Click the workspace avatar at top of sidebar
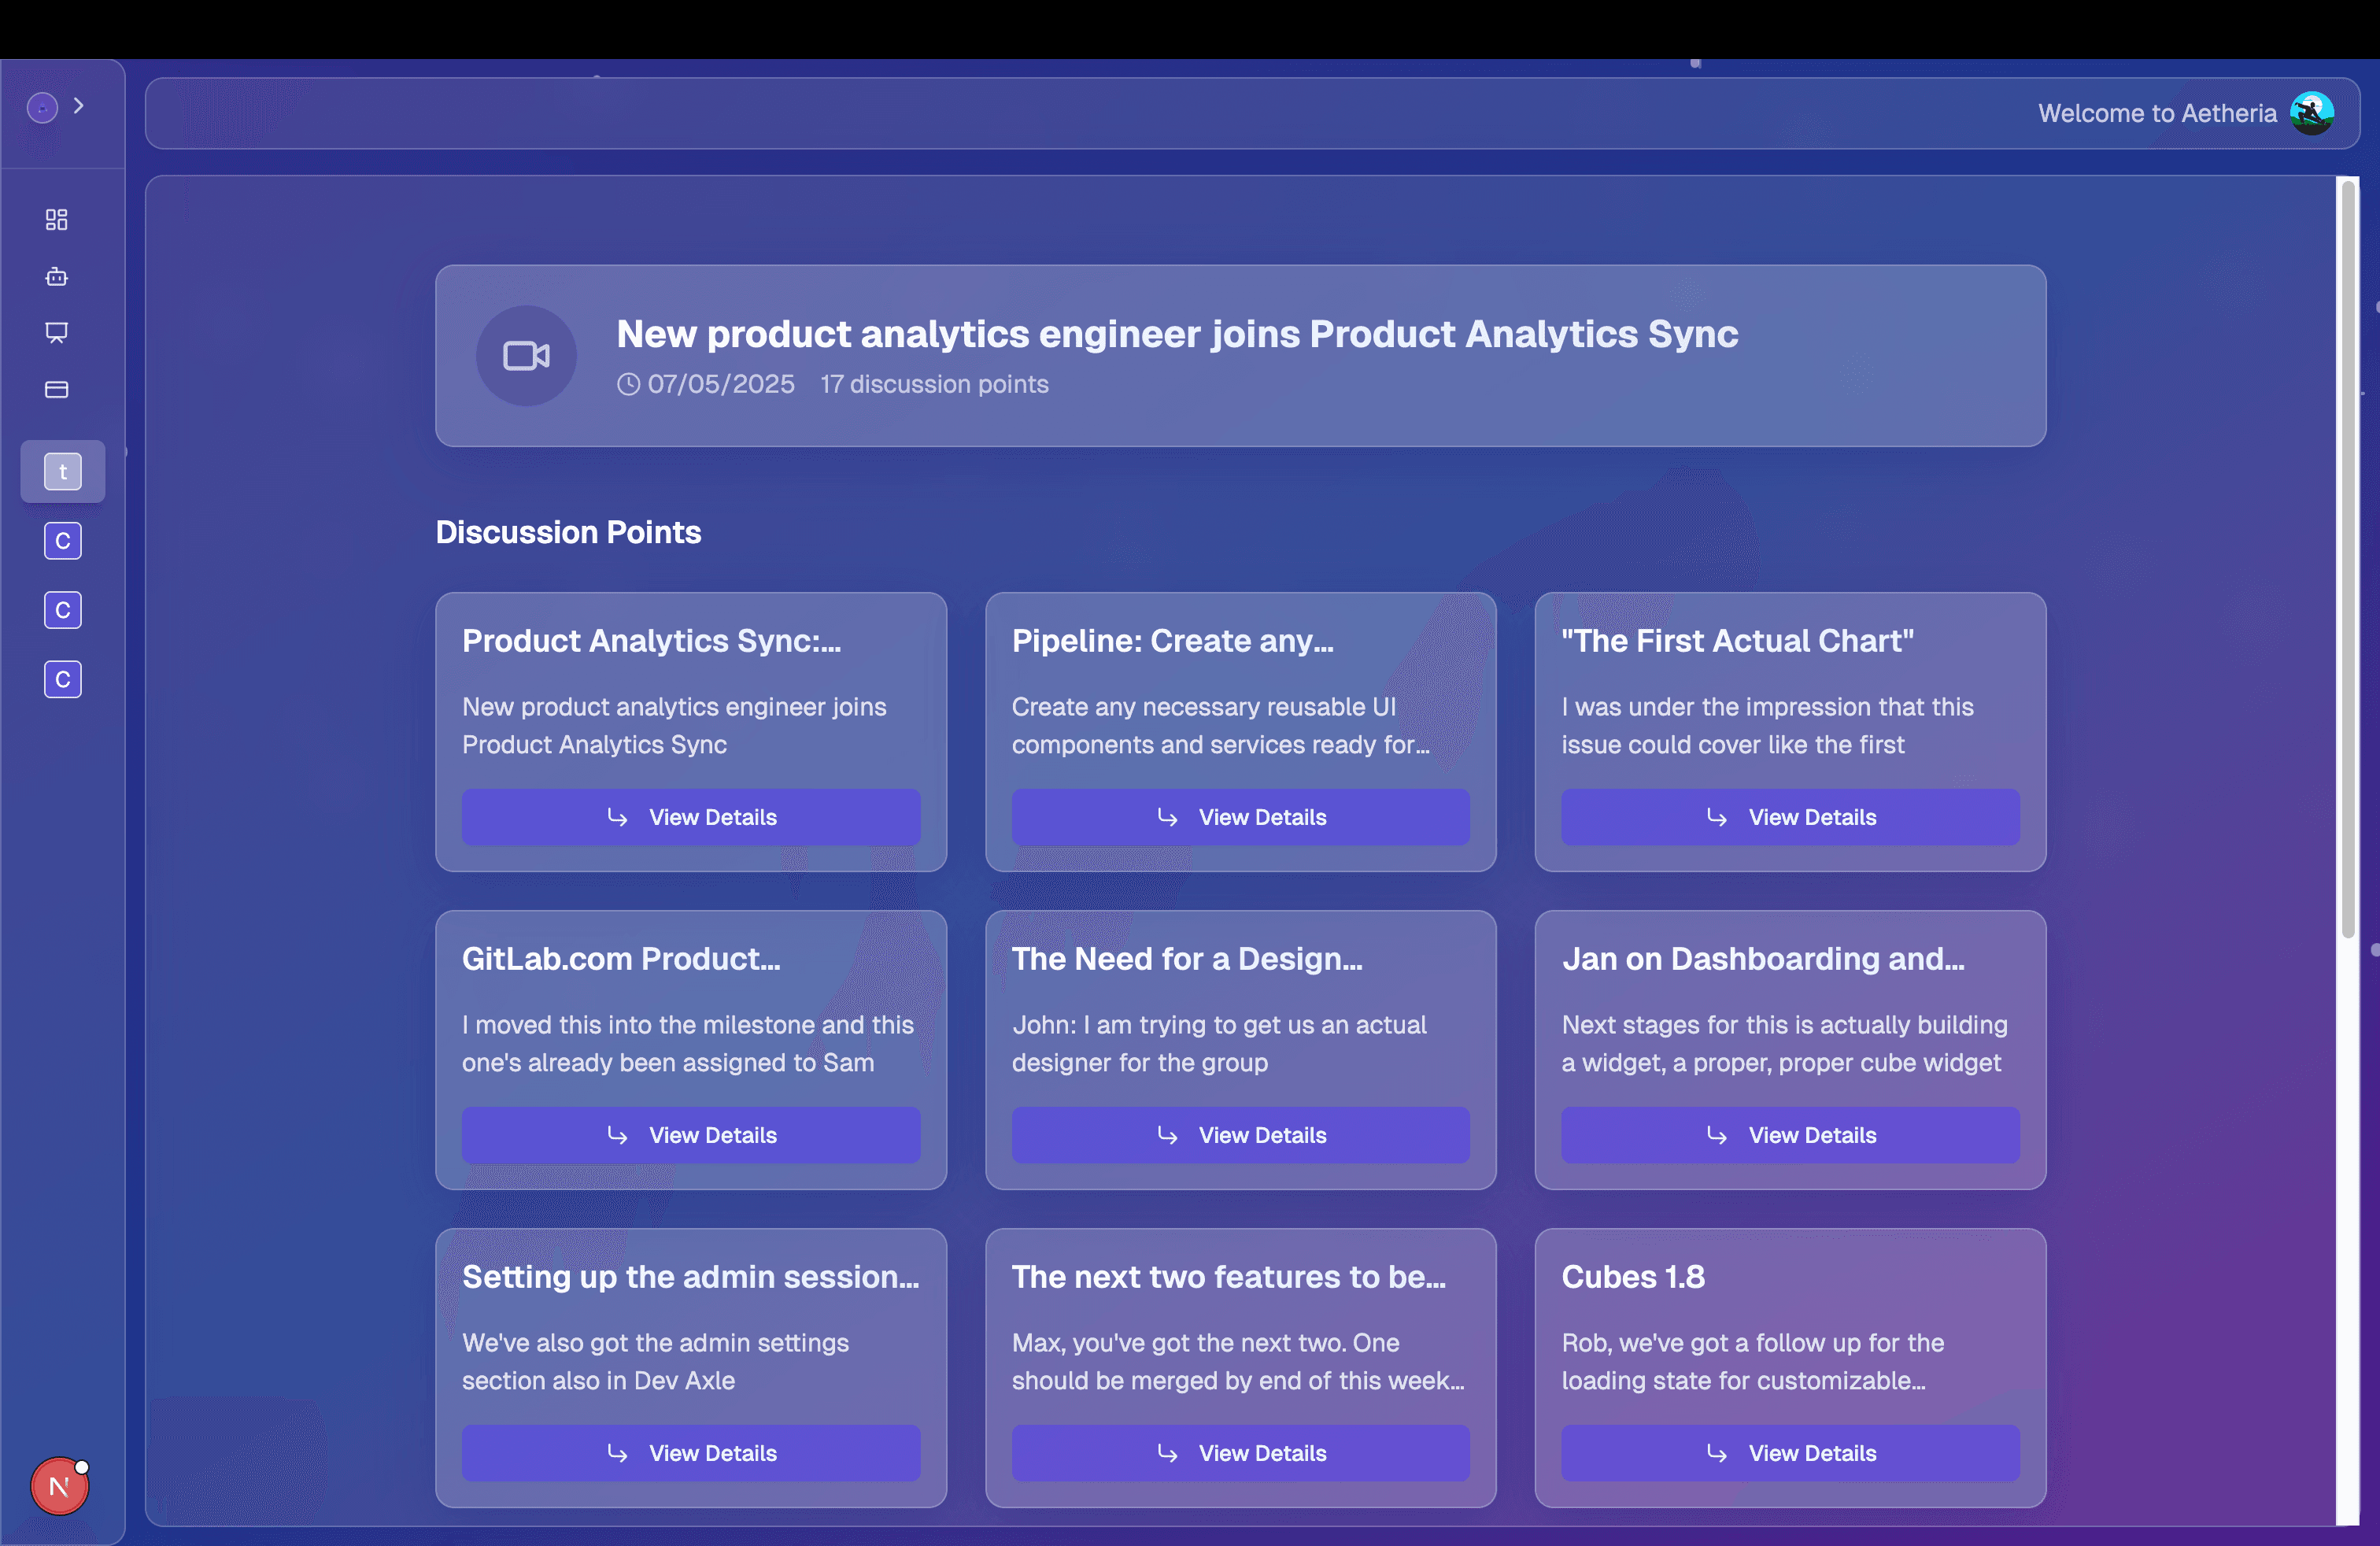The width and height of the screenshot is (2380, 1546). click(x=42, y=106)
